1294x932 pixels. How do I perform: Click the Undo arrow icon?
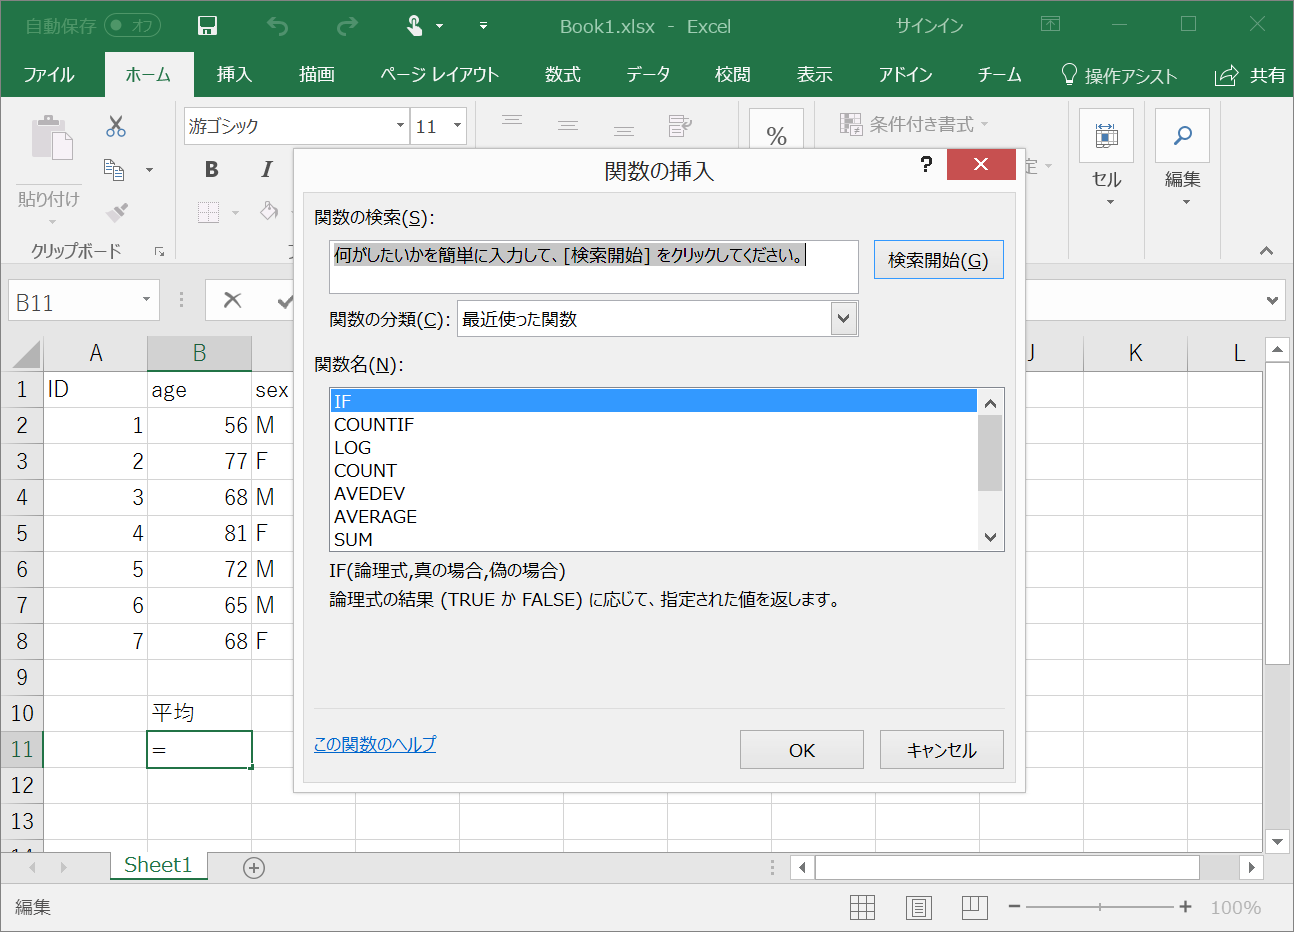[x=277, y=26]
